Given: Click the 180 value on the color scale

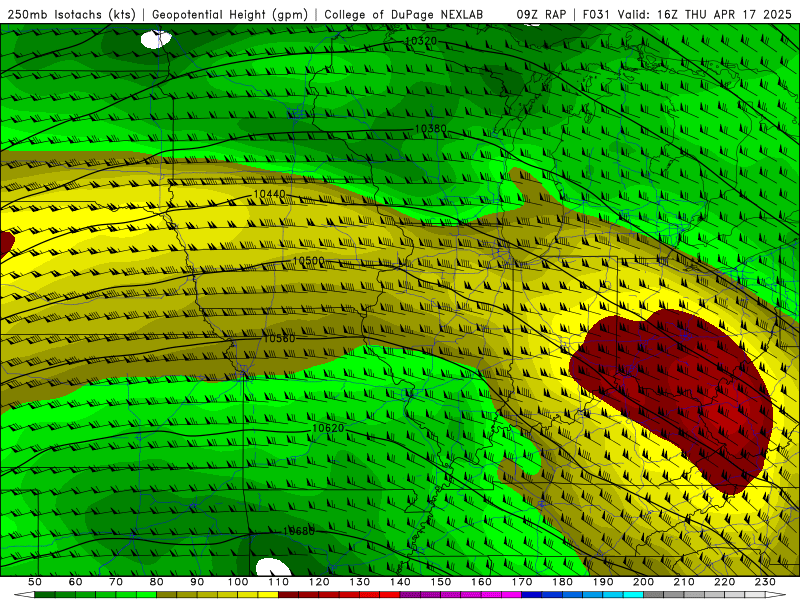Looking at the screenshot, I should (x=562, y=582).
